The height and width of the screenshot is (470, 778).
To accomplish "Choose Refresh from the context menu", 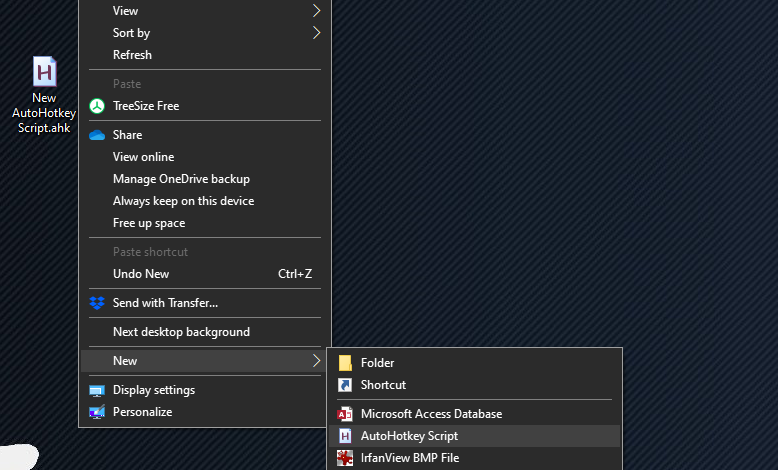I will click(205, 55).
